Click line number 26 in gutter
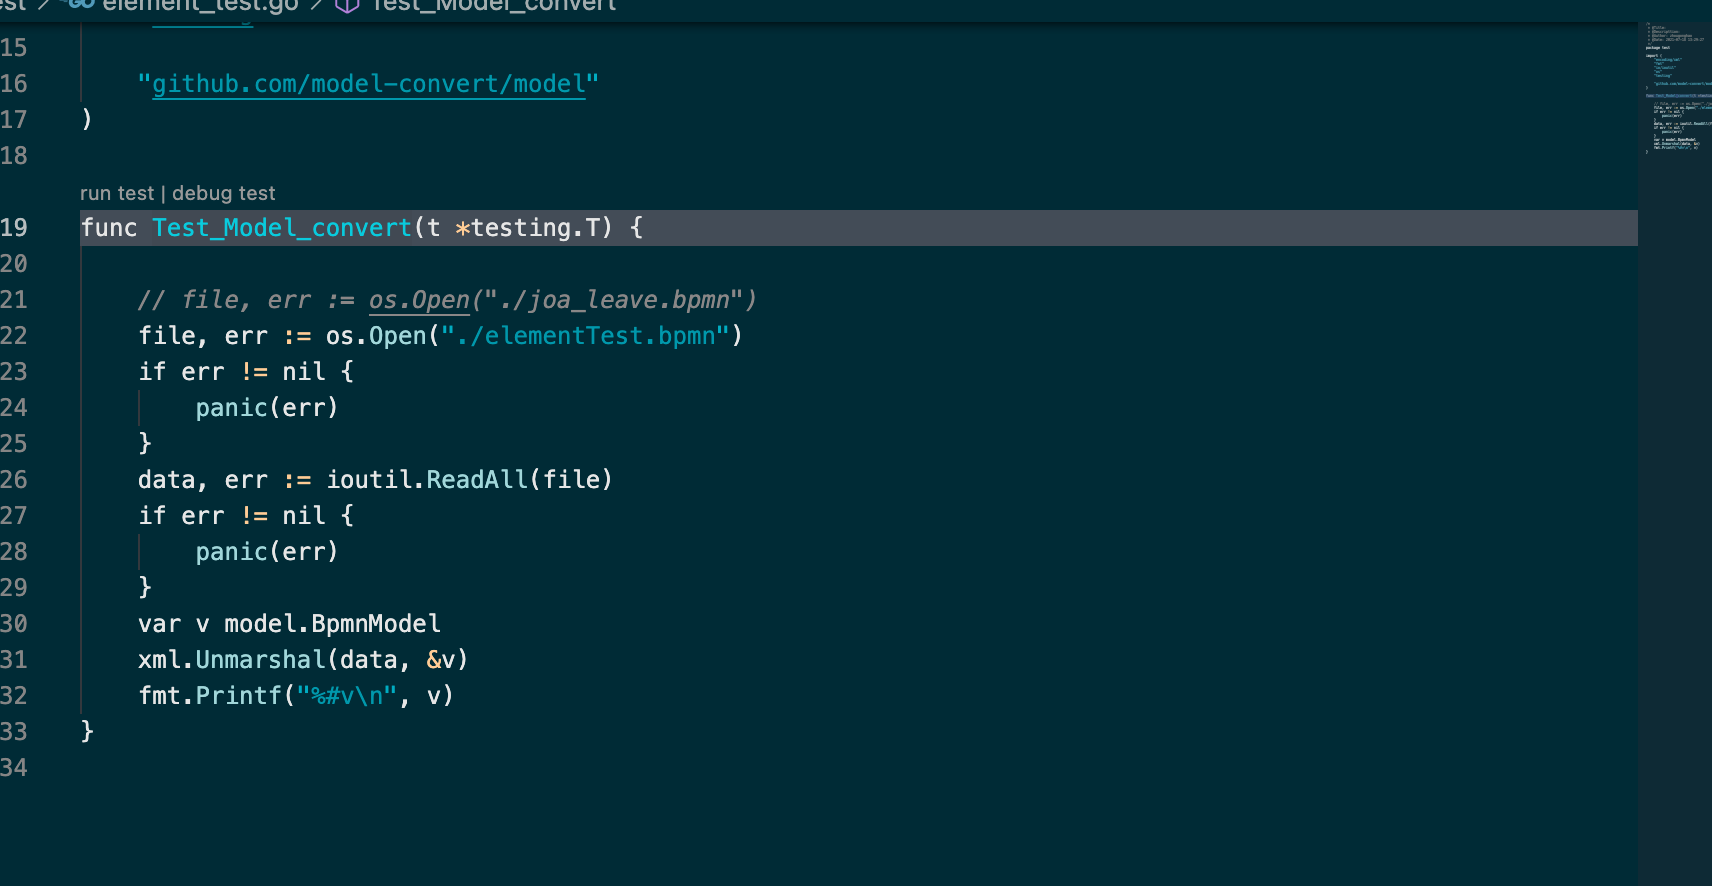This screenshot has width=1712, height=886. (14, 480)
